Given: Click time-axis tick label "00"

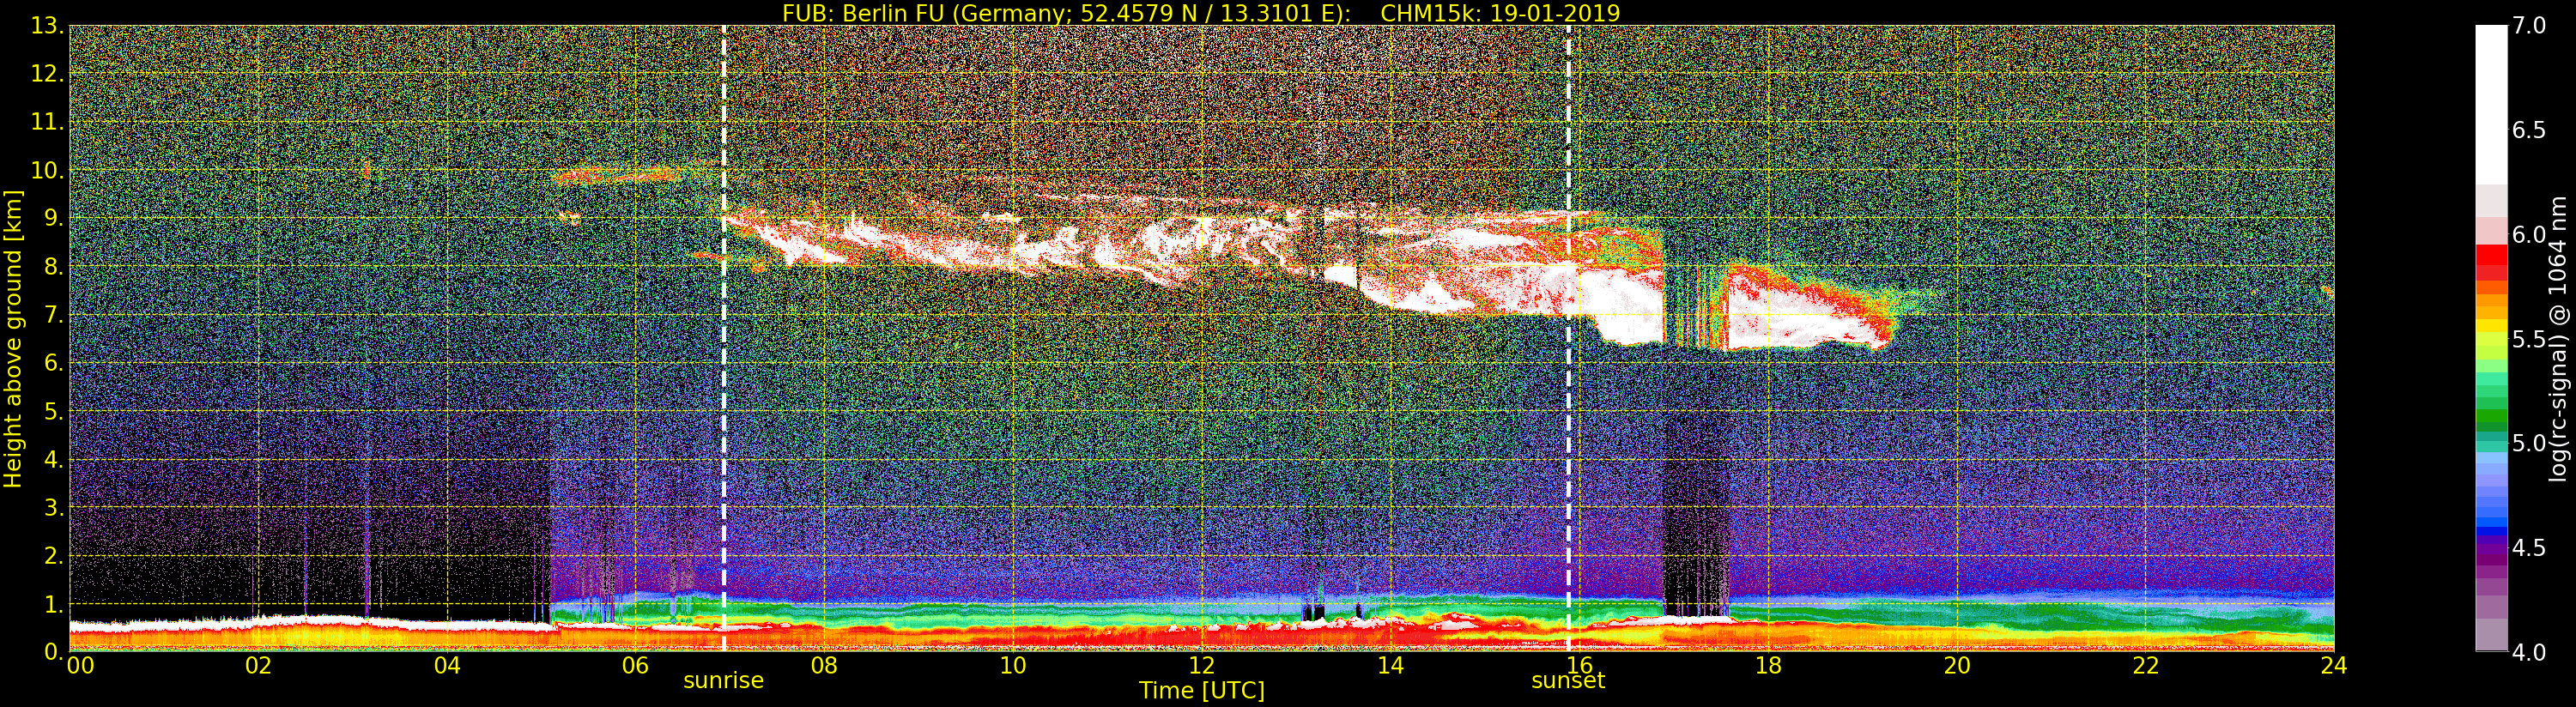Looking at the screenshot, I should pos(80,665).
